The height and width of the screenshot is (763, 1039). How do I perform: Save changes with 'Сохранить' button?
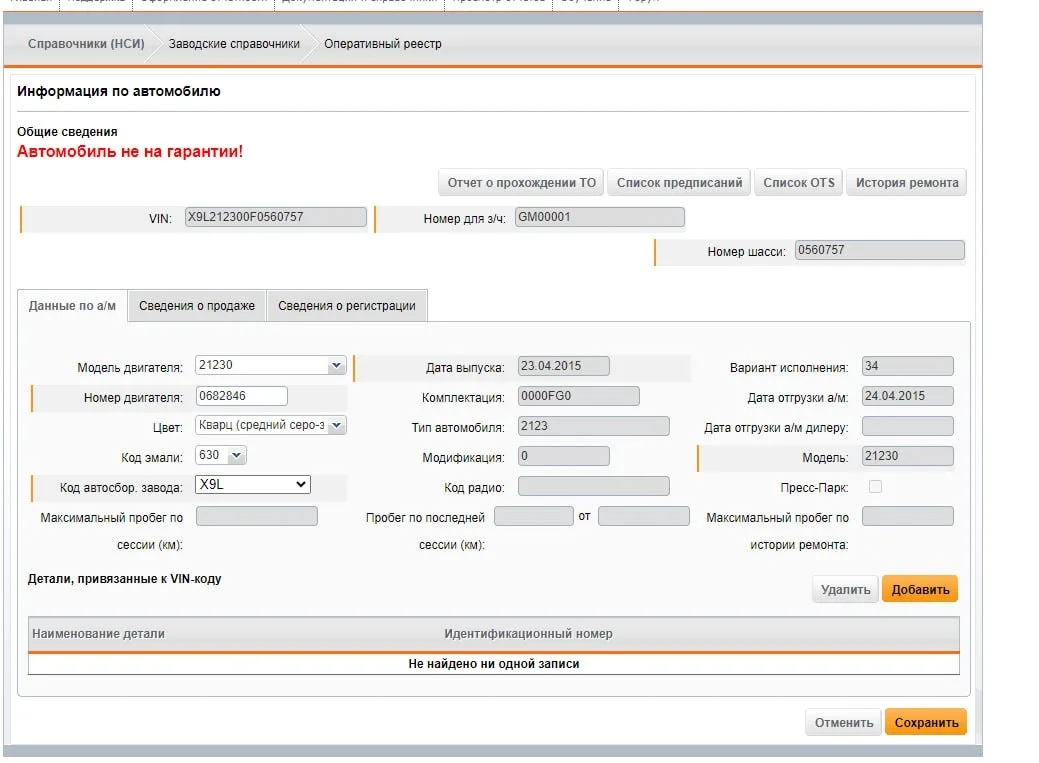(x=925, y=722)
